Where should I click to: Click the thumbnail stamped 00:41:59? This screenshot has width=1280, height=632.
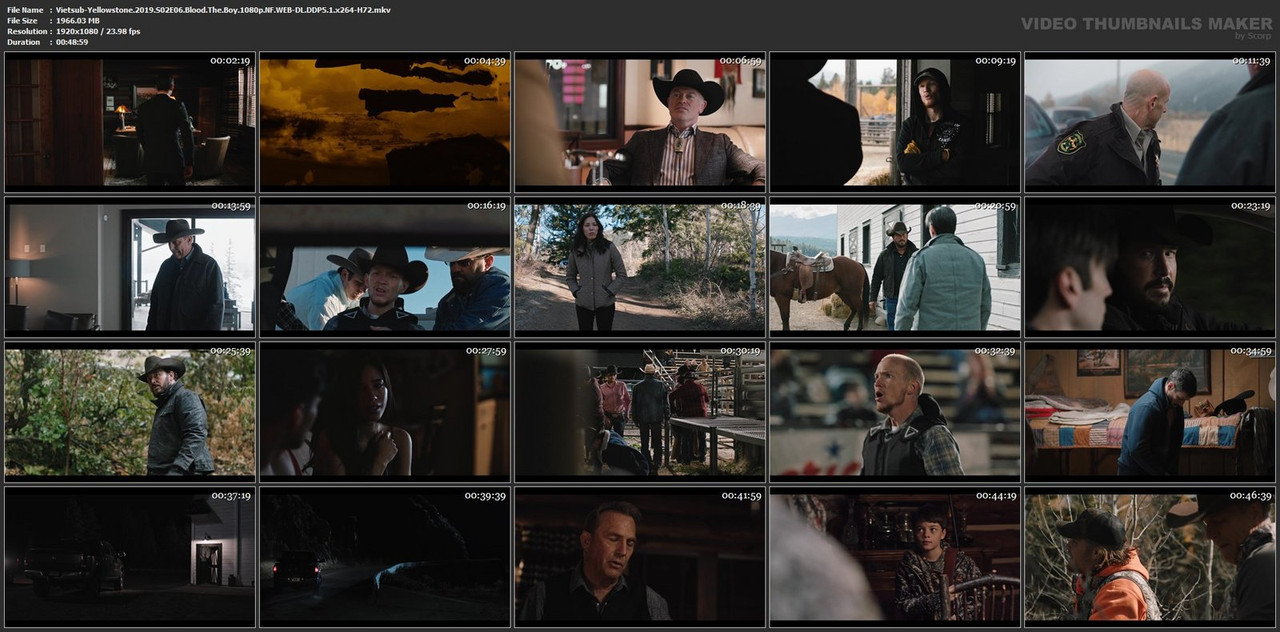pos(640,557)
